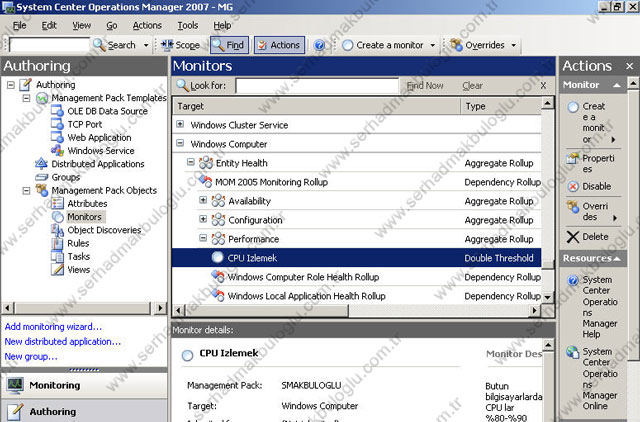640x422 pixels.
Task: Sort by the Target column header
Action: [x=317, y=107]
